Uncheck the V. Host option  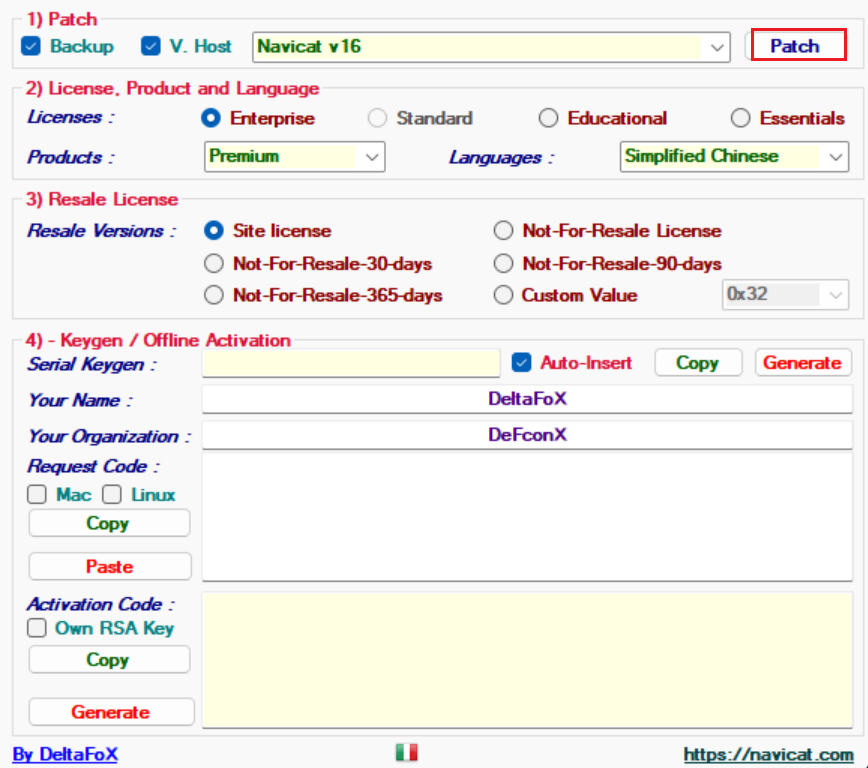pyautogui.click(x=151, y=46)
